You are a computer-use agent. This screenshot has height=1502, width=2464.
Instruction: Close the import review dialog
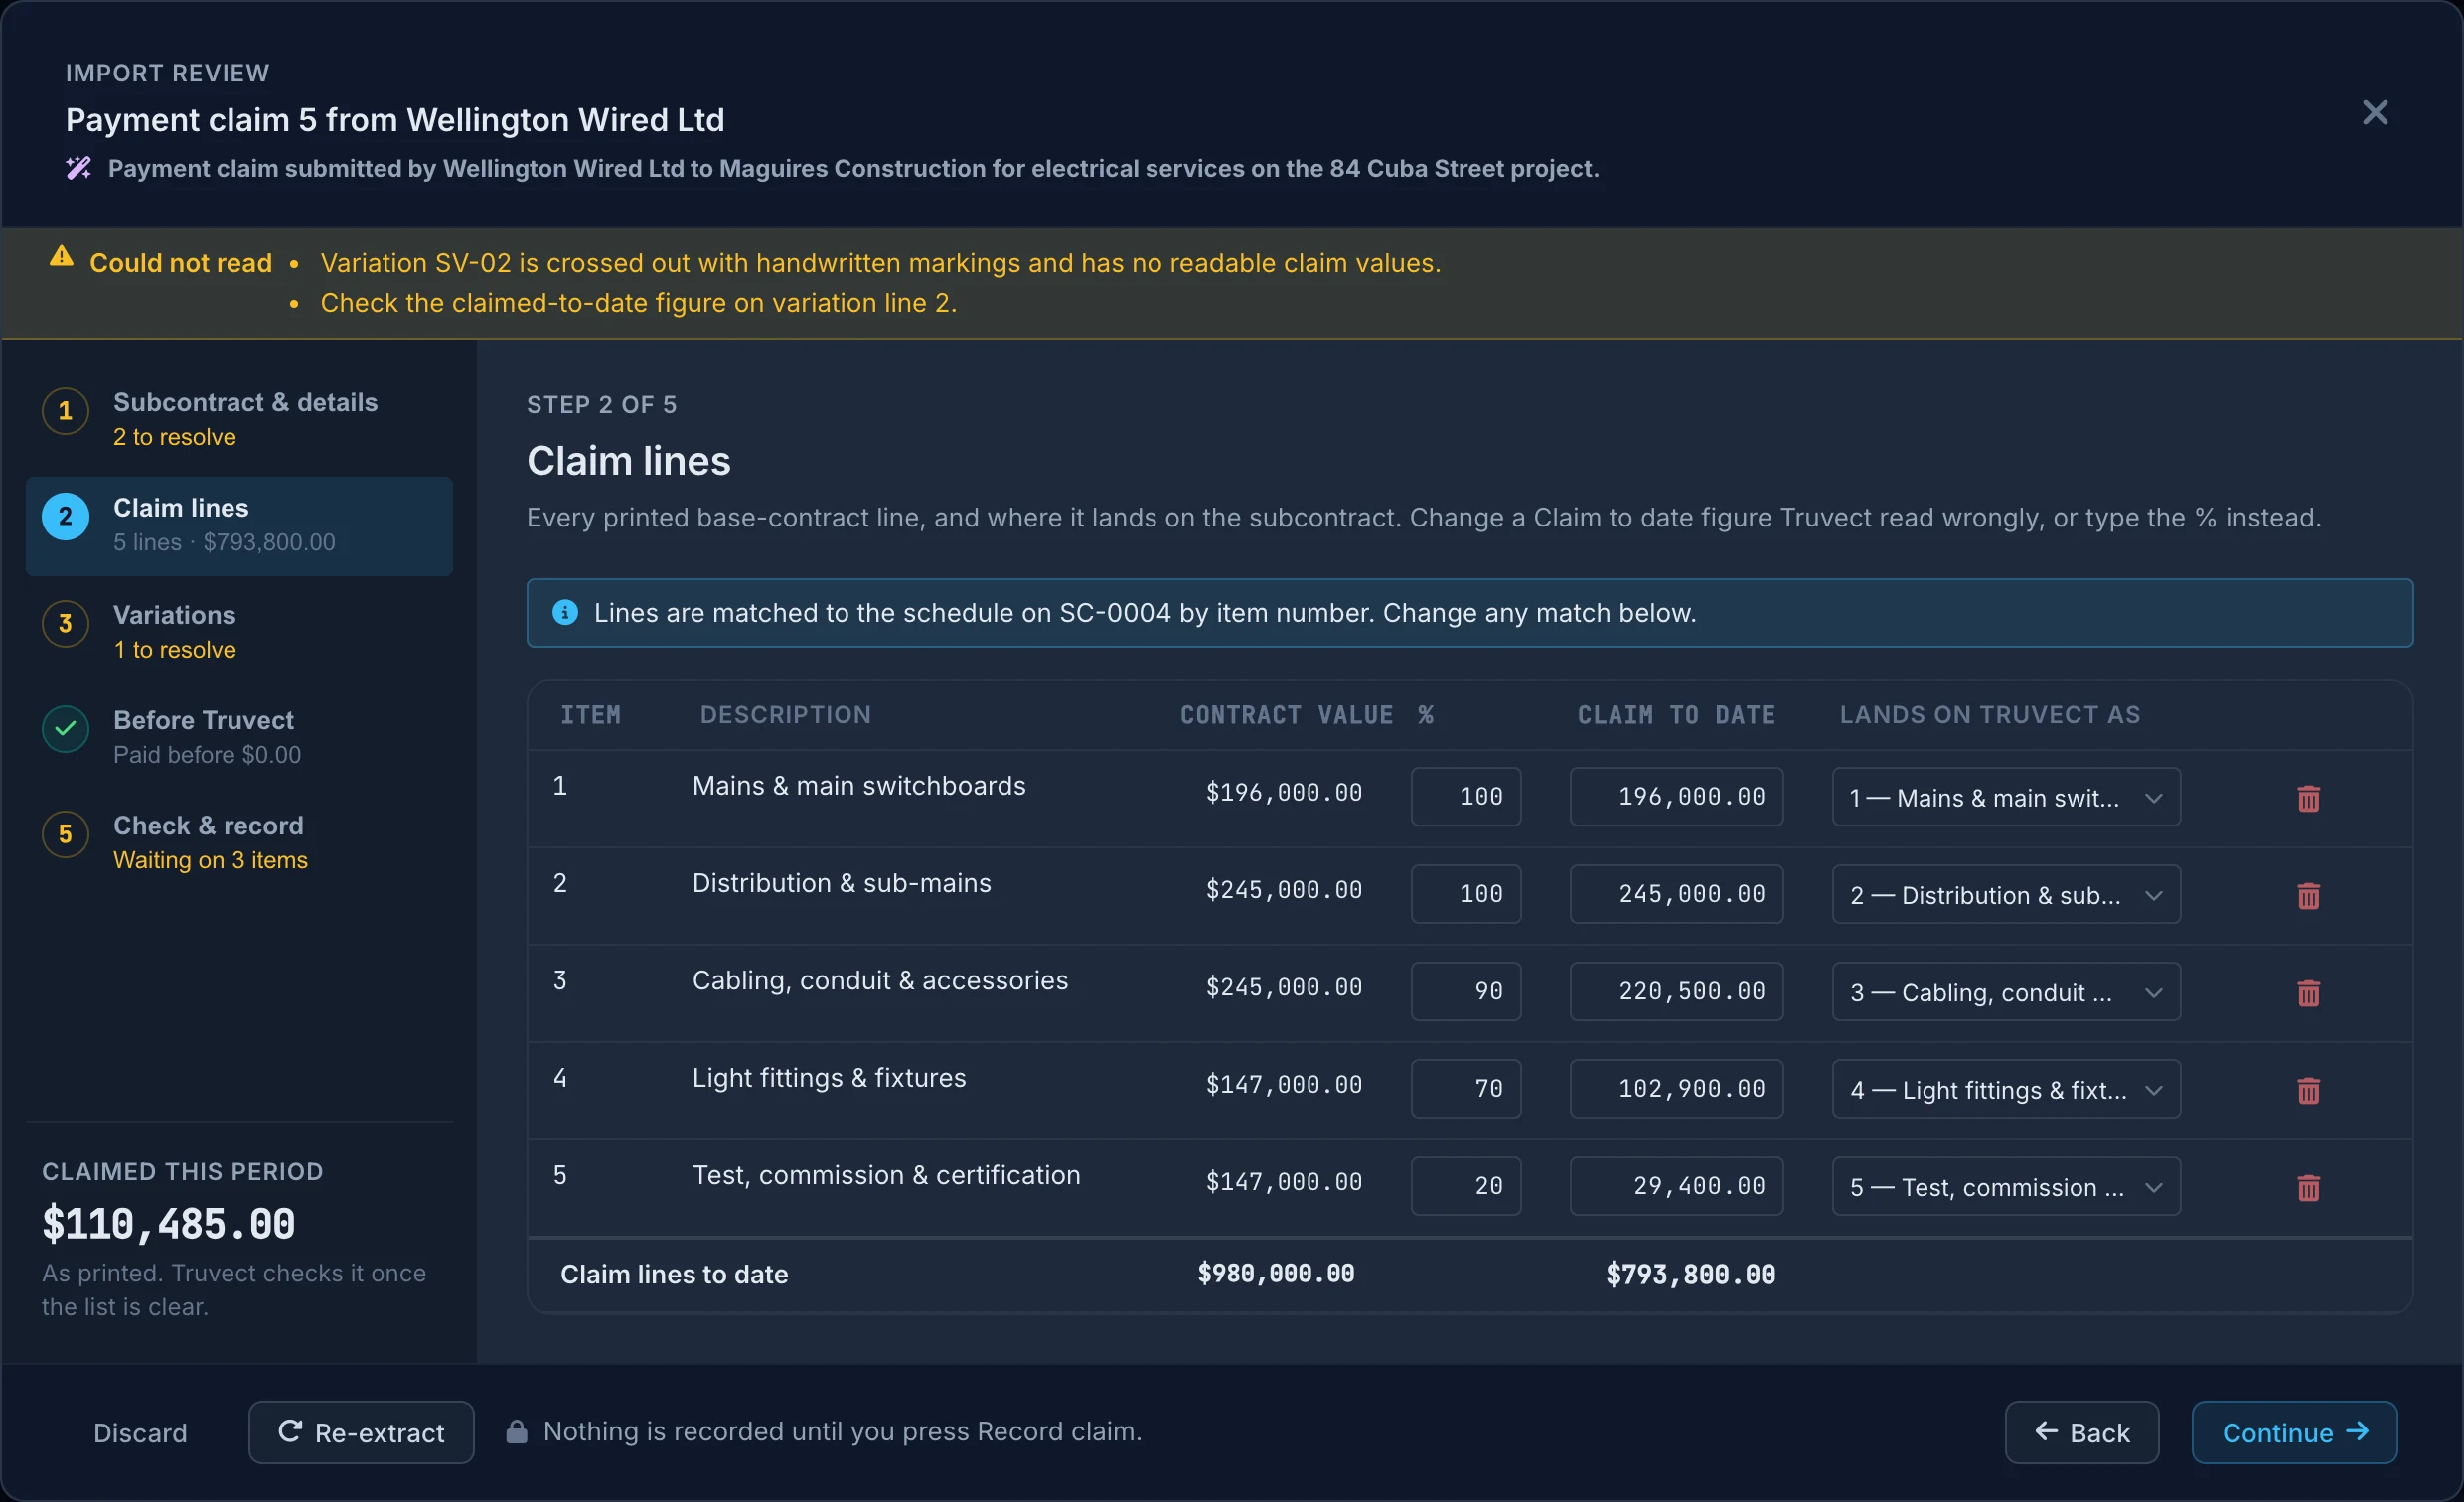(2374, 112)
